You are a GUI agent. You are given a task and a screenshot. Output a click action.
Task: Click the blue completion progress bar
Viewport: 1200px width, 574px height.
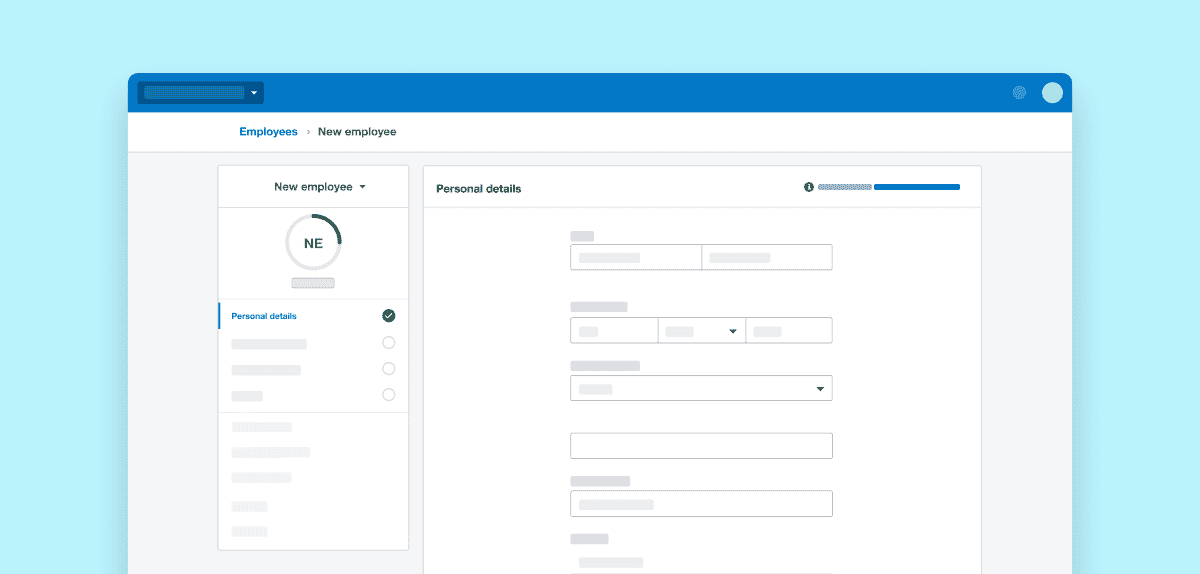pyautogui.click(x=917, y=187)
